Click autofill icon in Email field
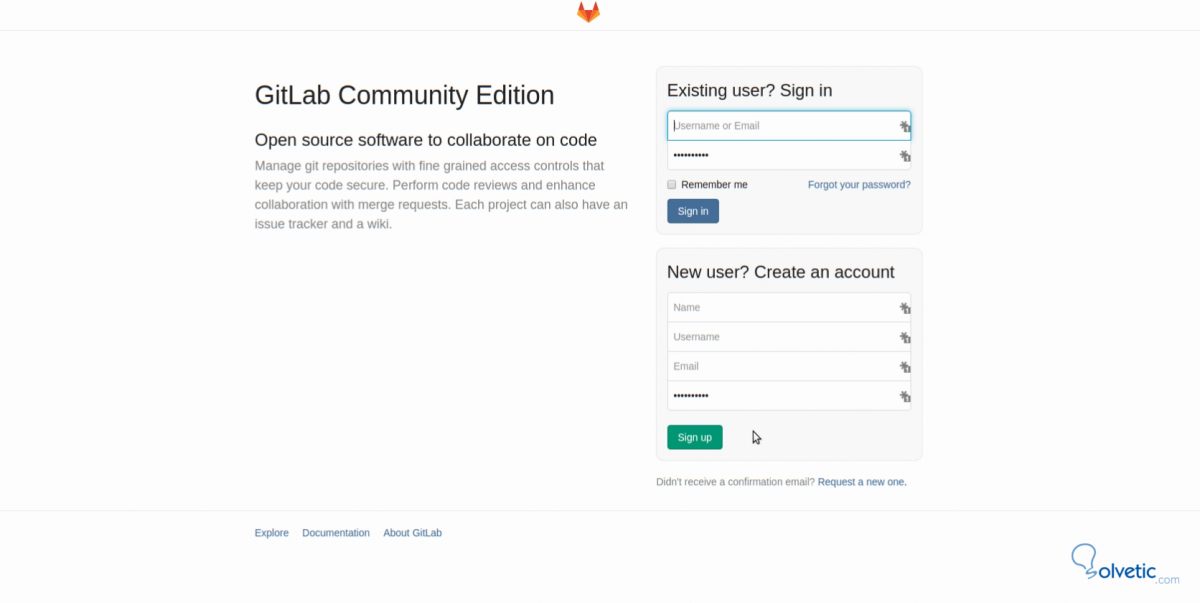This screenshot has height=603, width=1200. coord(904,367)
